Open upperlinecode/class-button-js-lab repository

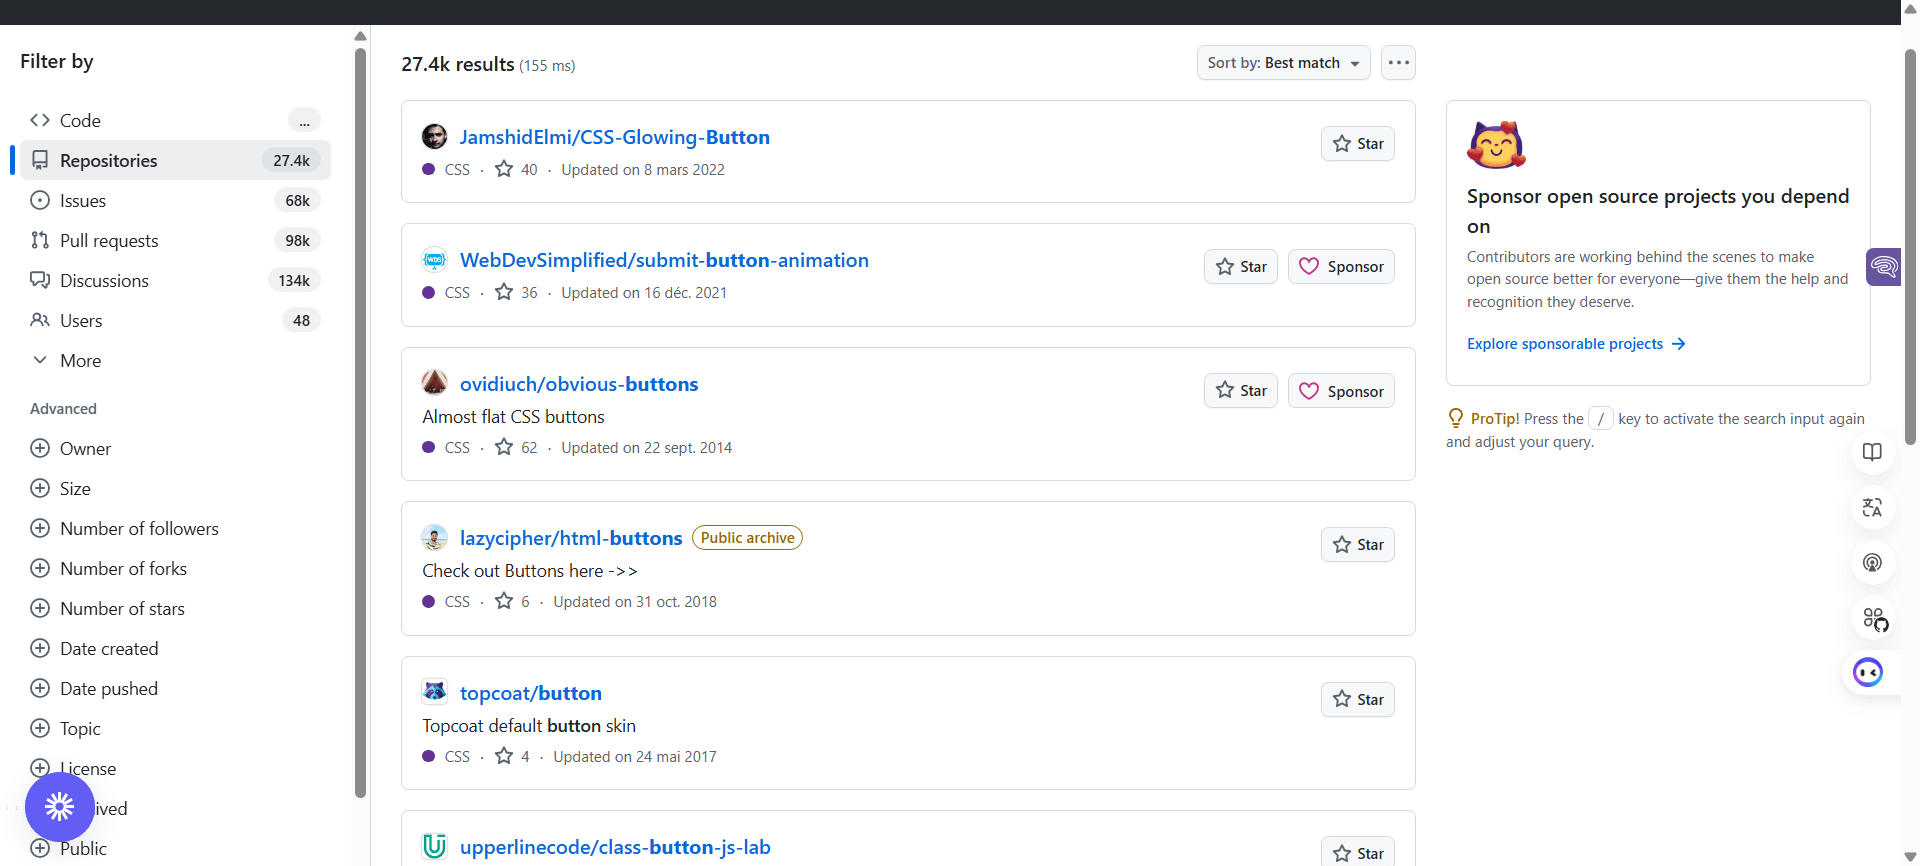[615, 847]
